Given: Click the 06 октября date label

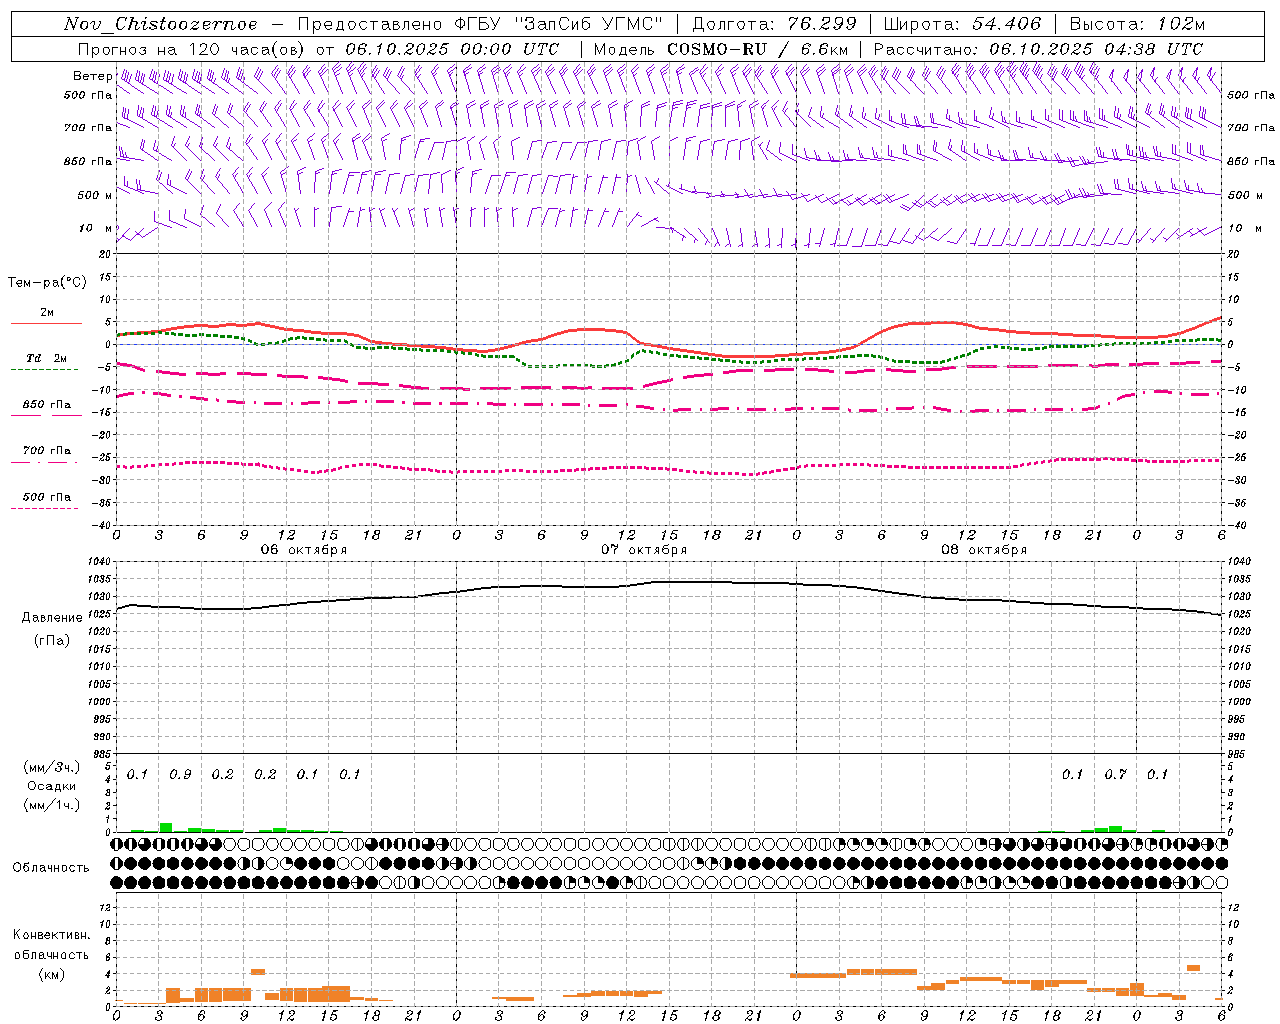Looking at the screenshot, I should point(304,550).
